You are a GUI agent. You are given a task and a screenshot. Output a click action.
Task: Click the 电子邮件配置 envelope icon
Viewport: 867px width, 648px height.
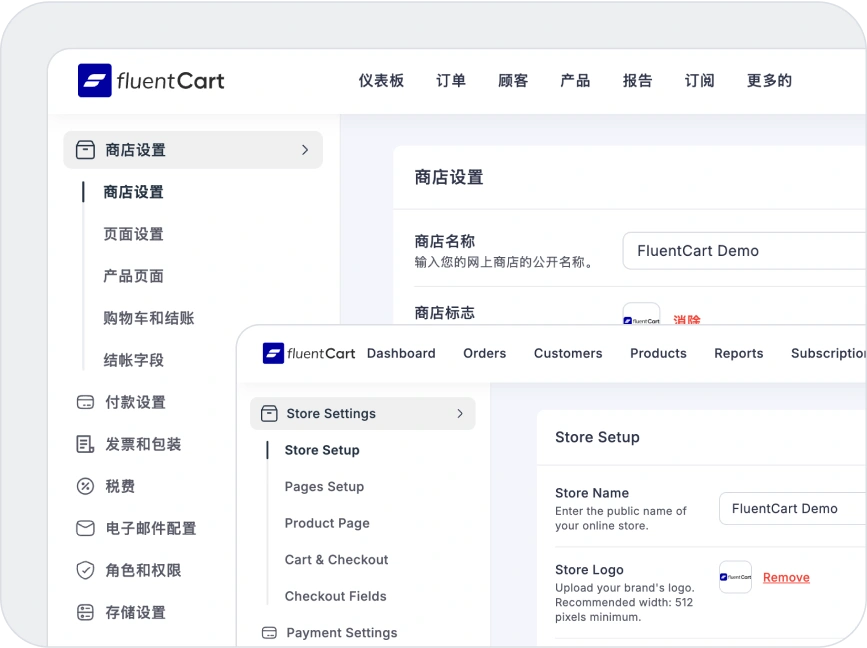click(x=85, y=528)
